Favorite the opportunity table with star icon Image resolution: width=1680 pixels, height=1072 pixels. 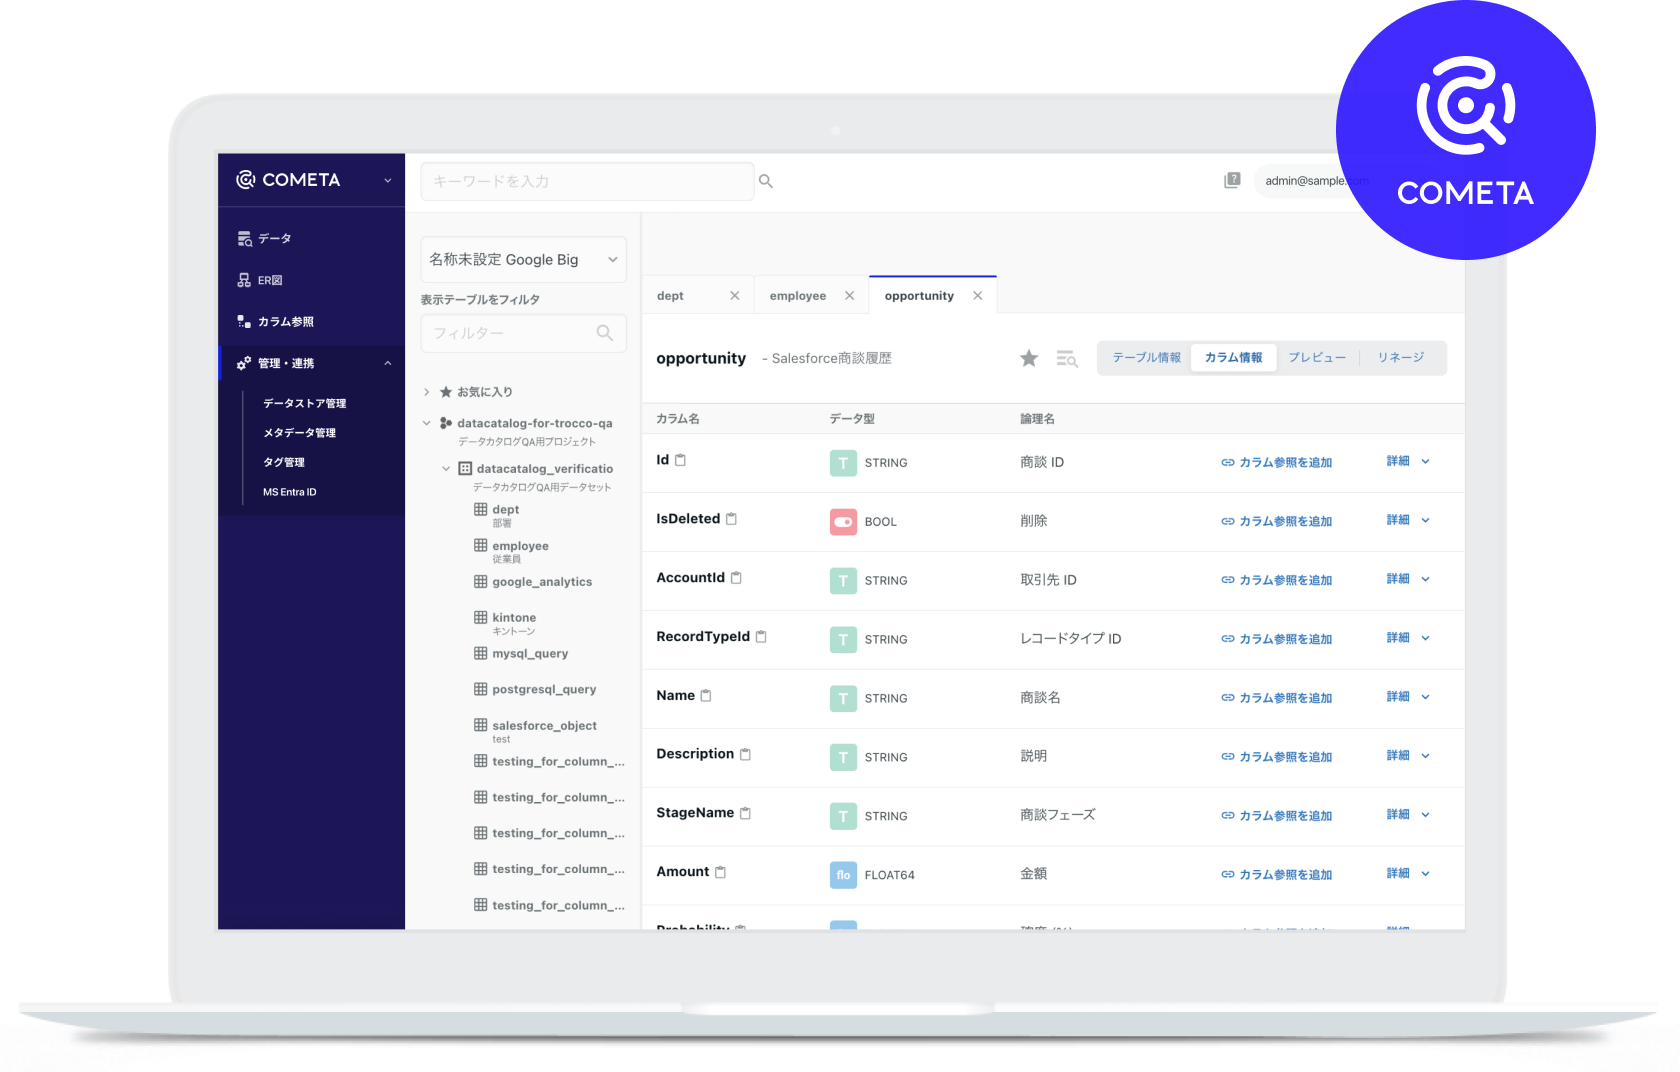[x=1029, y=358]
